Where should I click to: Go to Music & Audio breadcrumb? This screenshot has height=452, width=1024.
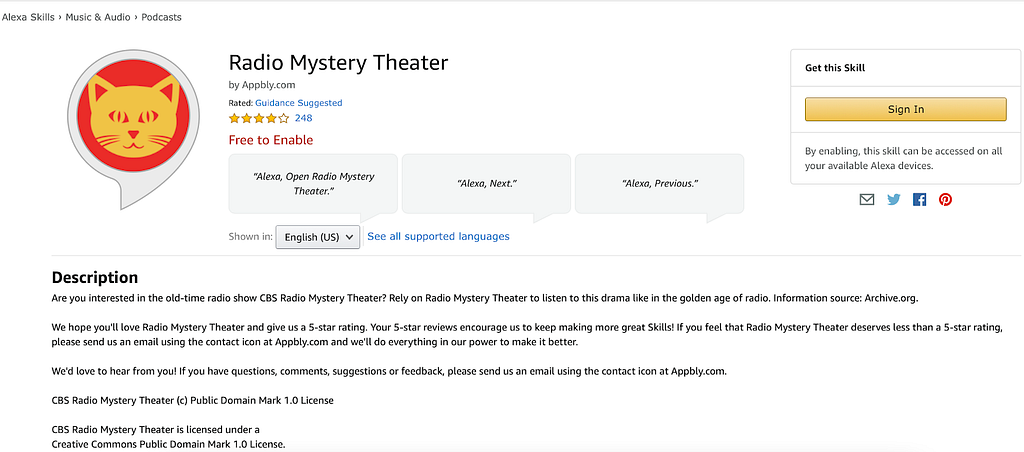pyautogui.click(x=99, y=18)
